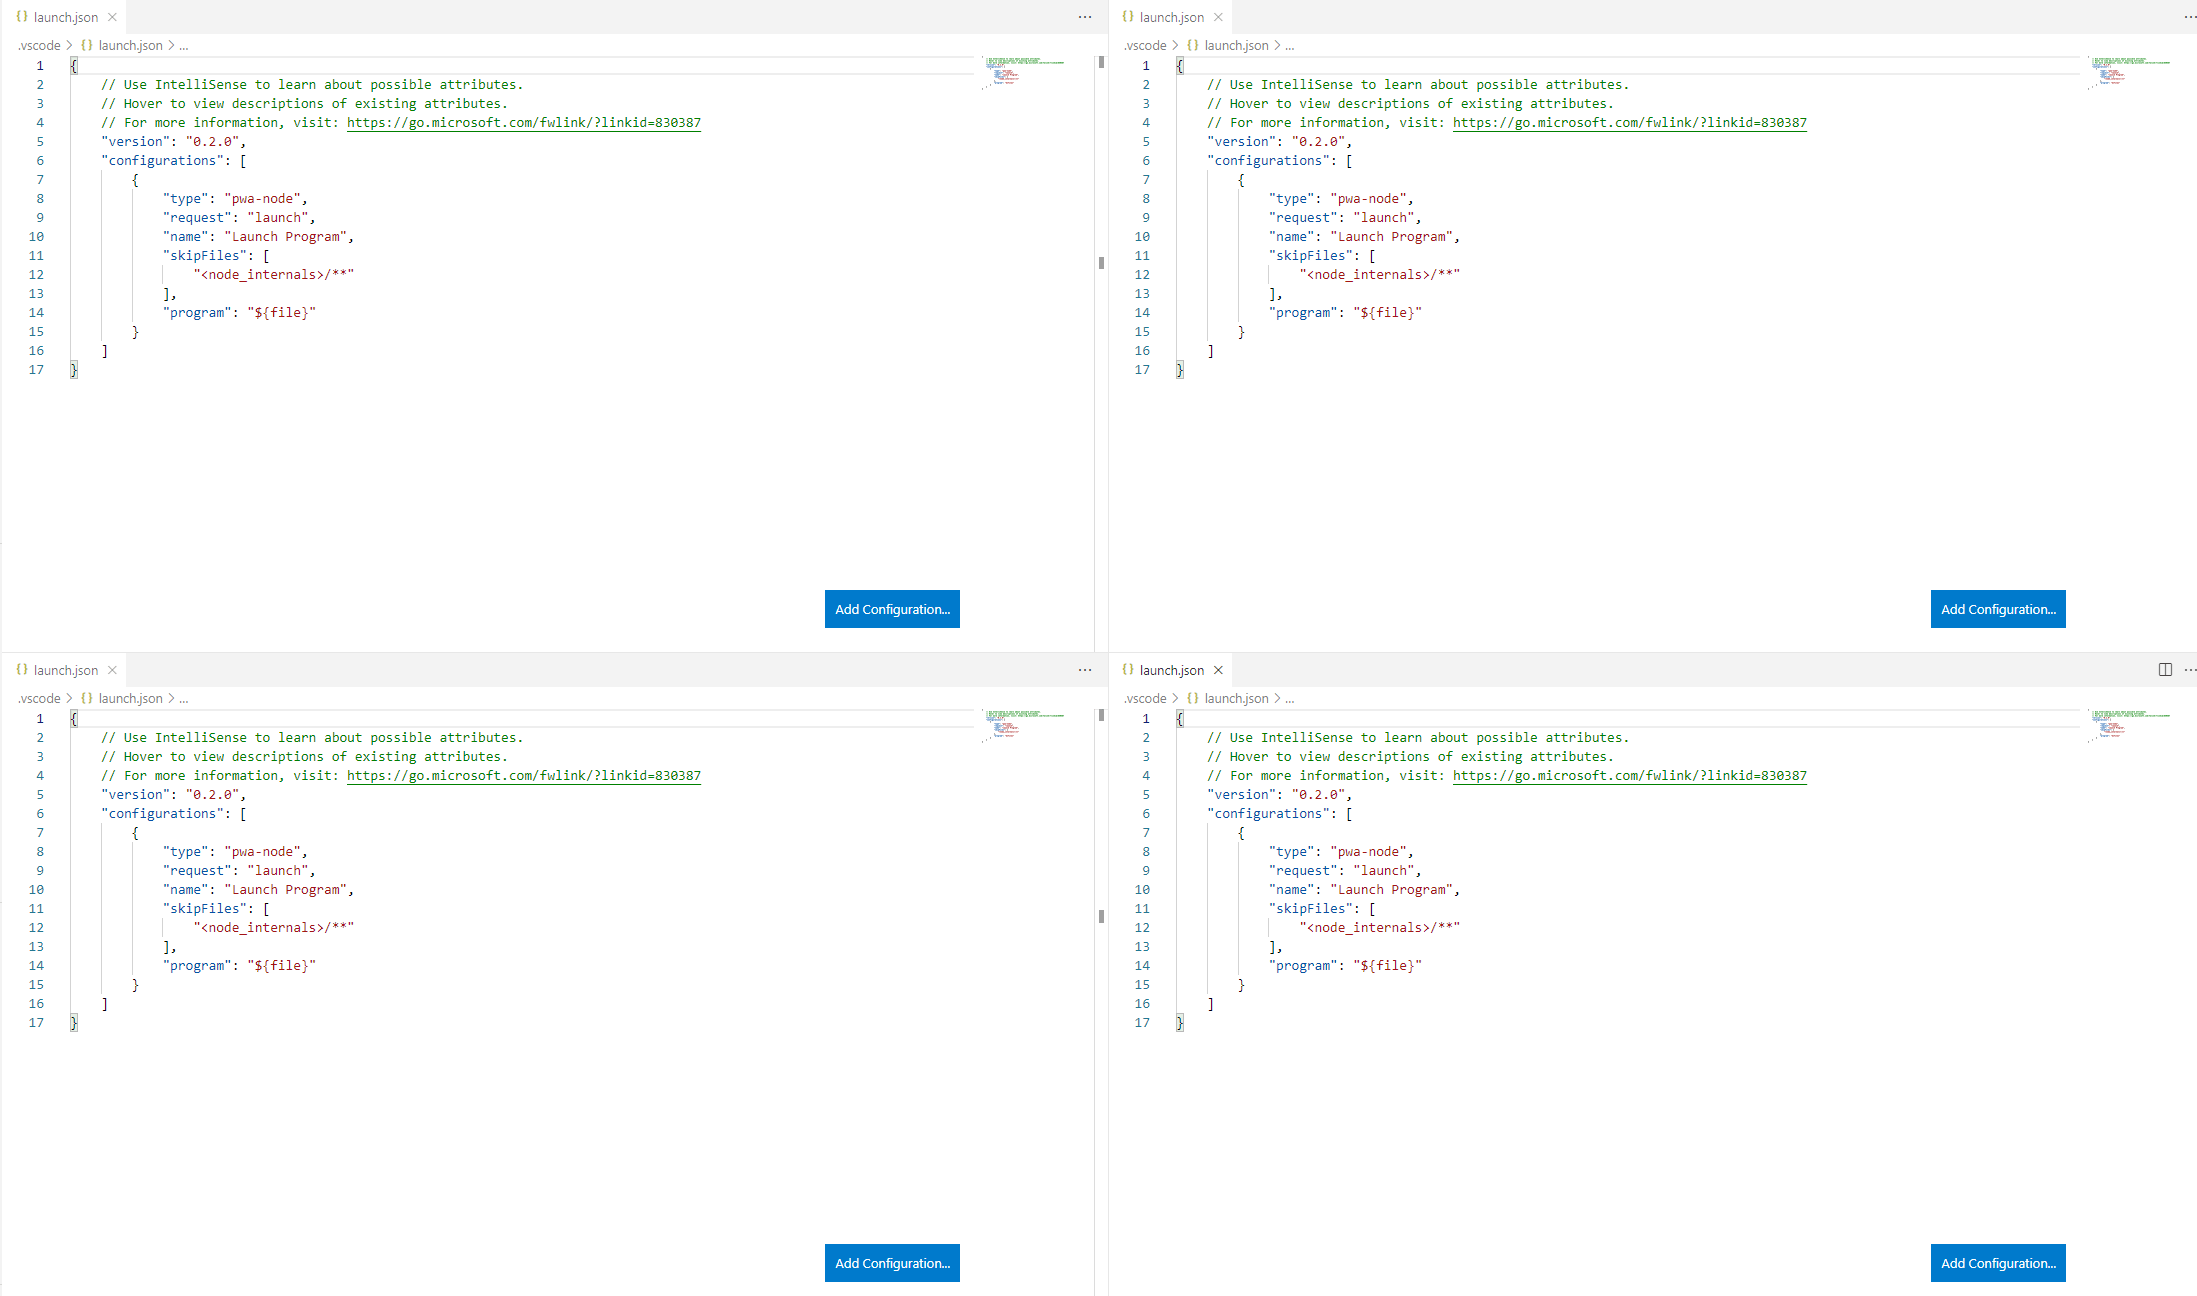Close launch.json tab in top-left editor group
Screen dimensions: 2197x1296
coord(112,17)
